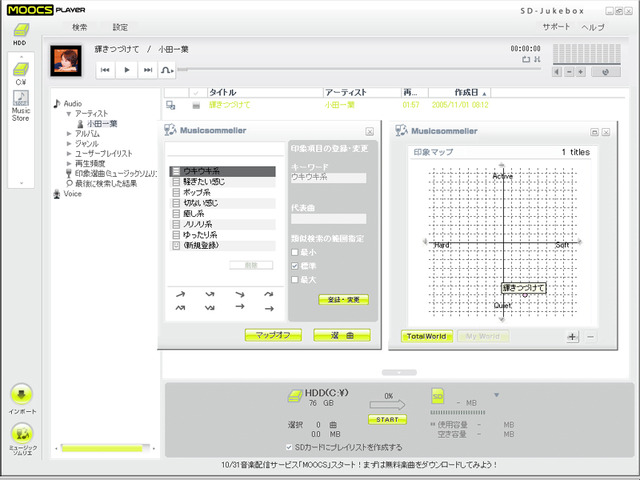The image size is (640, 480).
Task: Click the panel splitter handle above transfer area
Action: coord(399,372)
